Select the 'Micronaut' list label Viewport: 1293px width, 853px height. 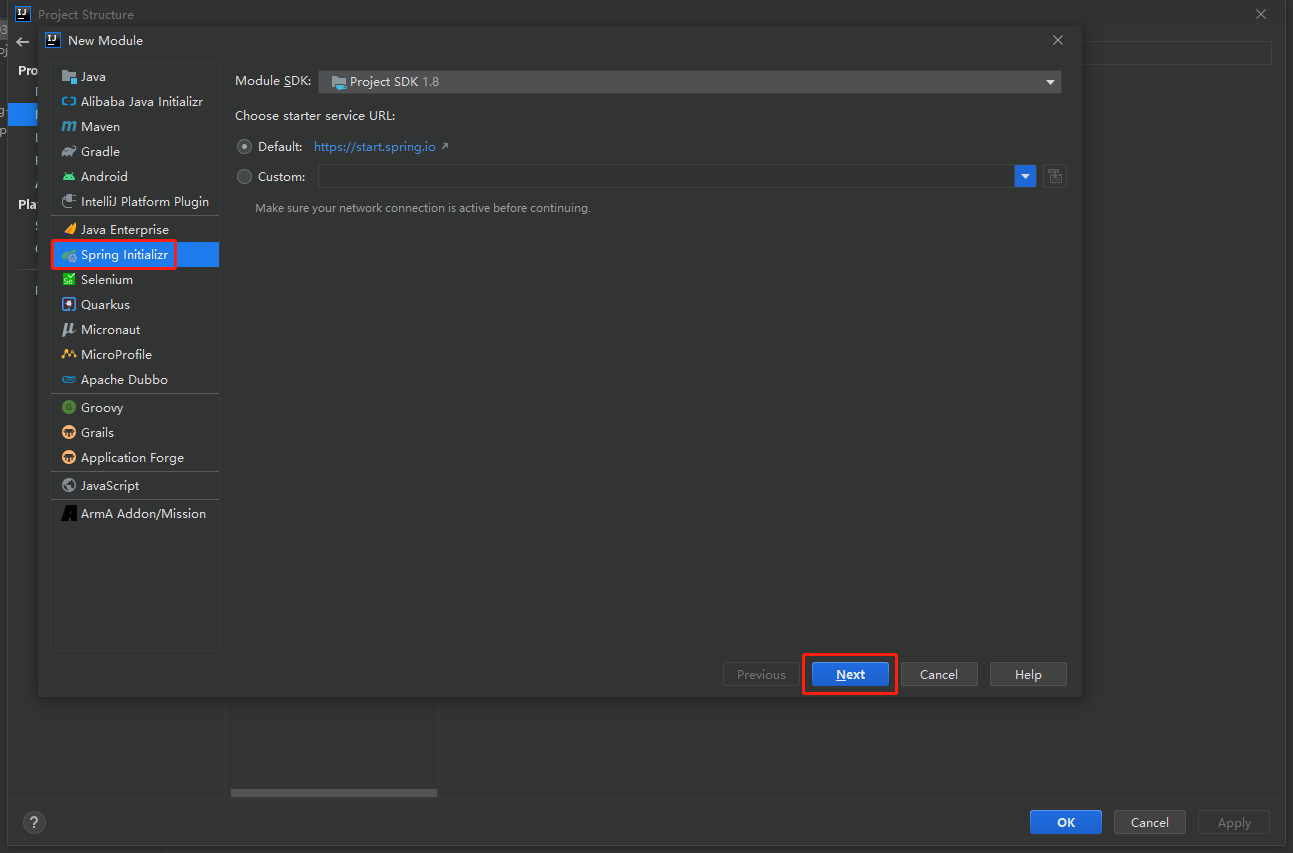tap(110, 330)
